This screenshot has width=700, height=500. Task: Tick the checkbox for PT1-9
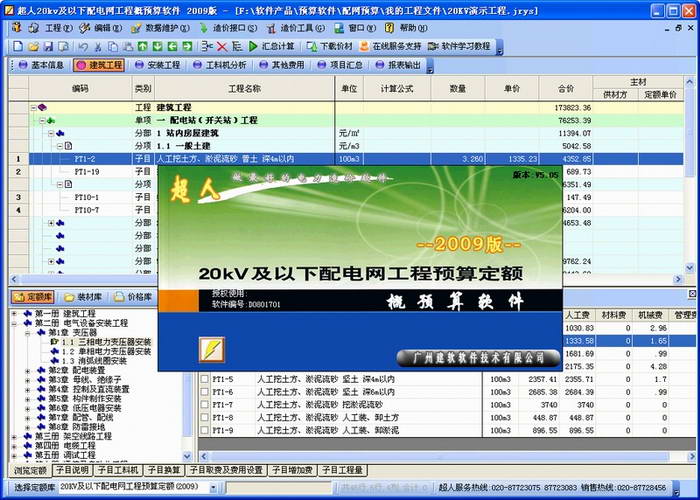(204, 431)
